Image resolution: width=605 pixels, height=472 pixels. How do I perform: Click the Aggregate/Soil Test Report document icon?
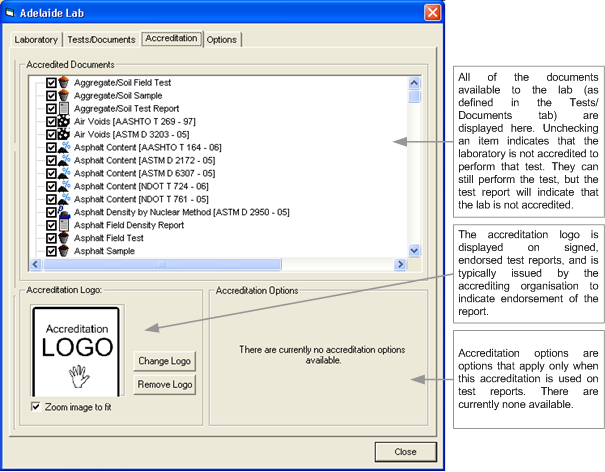click(x=64, y=108)
